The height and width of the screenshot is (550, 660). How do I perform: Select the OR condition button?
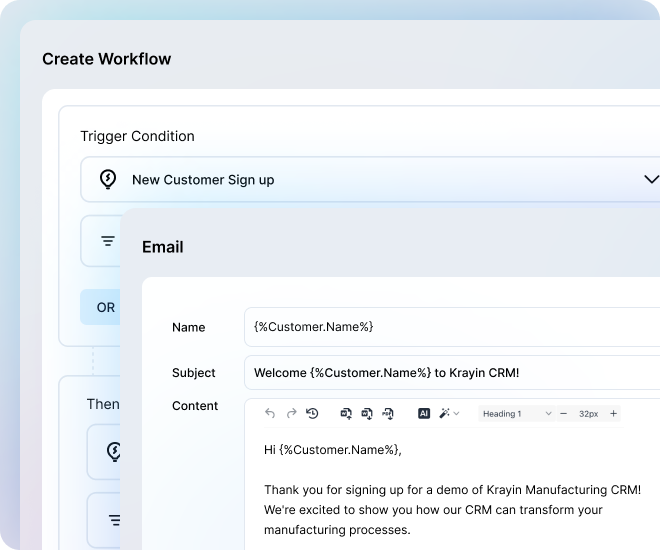tap(100, 307)
